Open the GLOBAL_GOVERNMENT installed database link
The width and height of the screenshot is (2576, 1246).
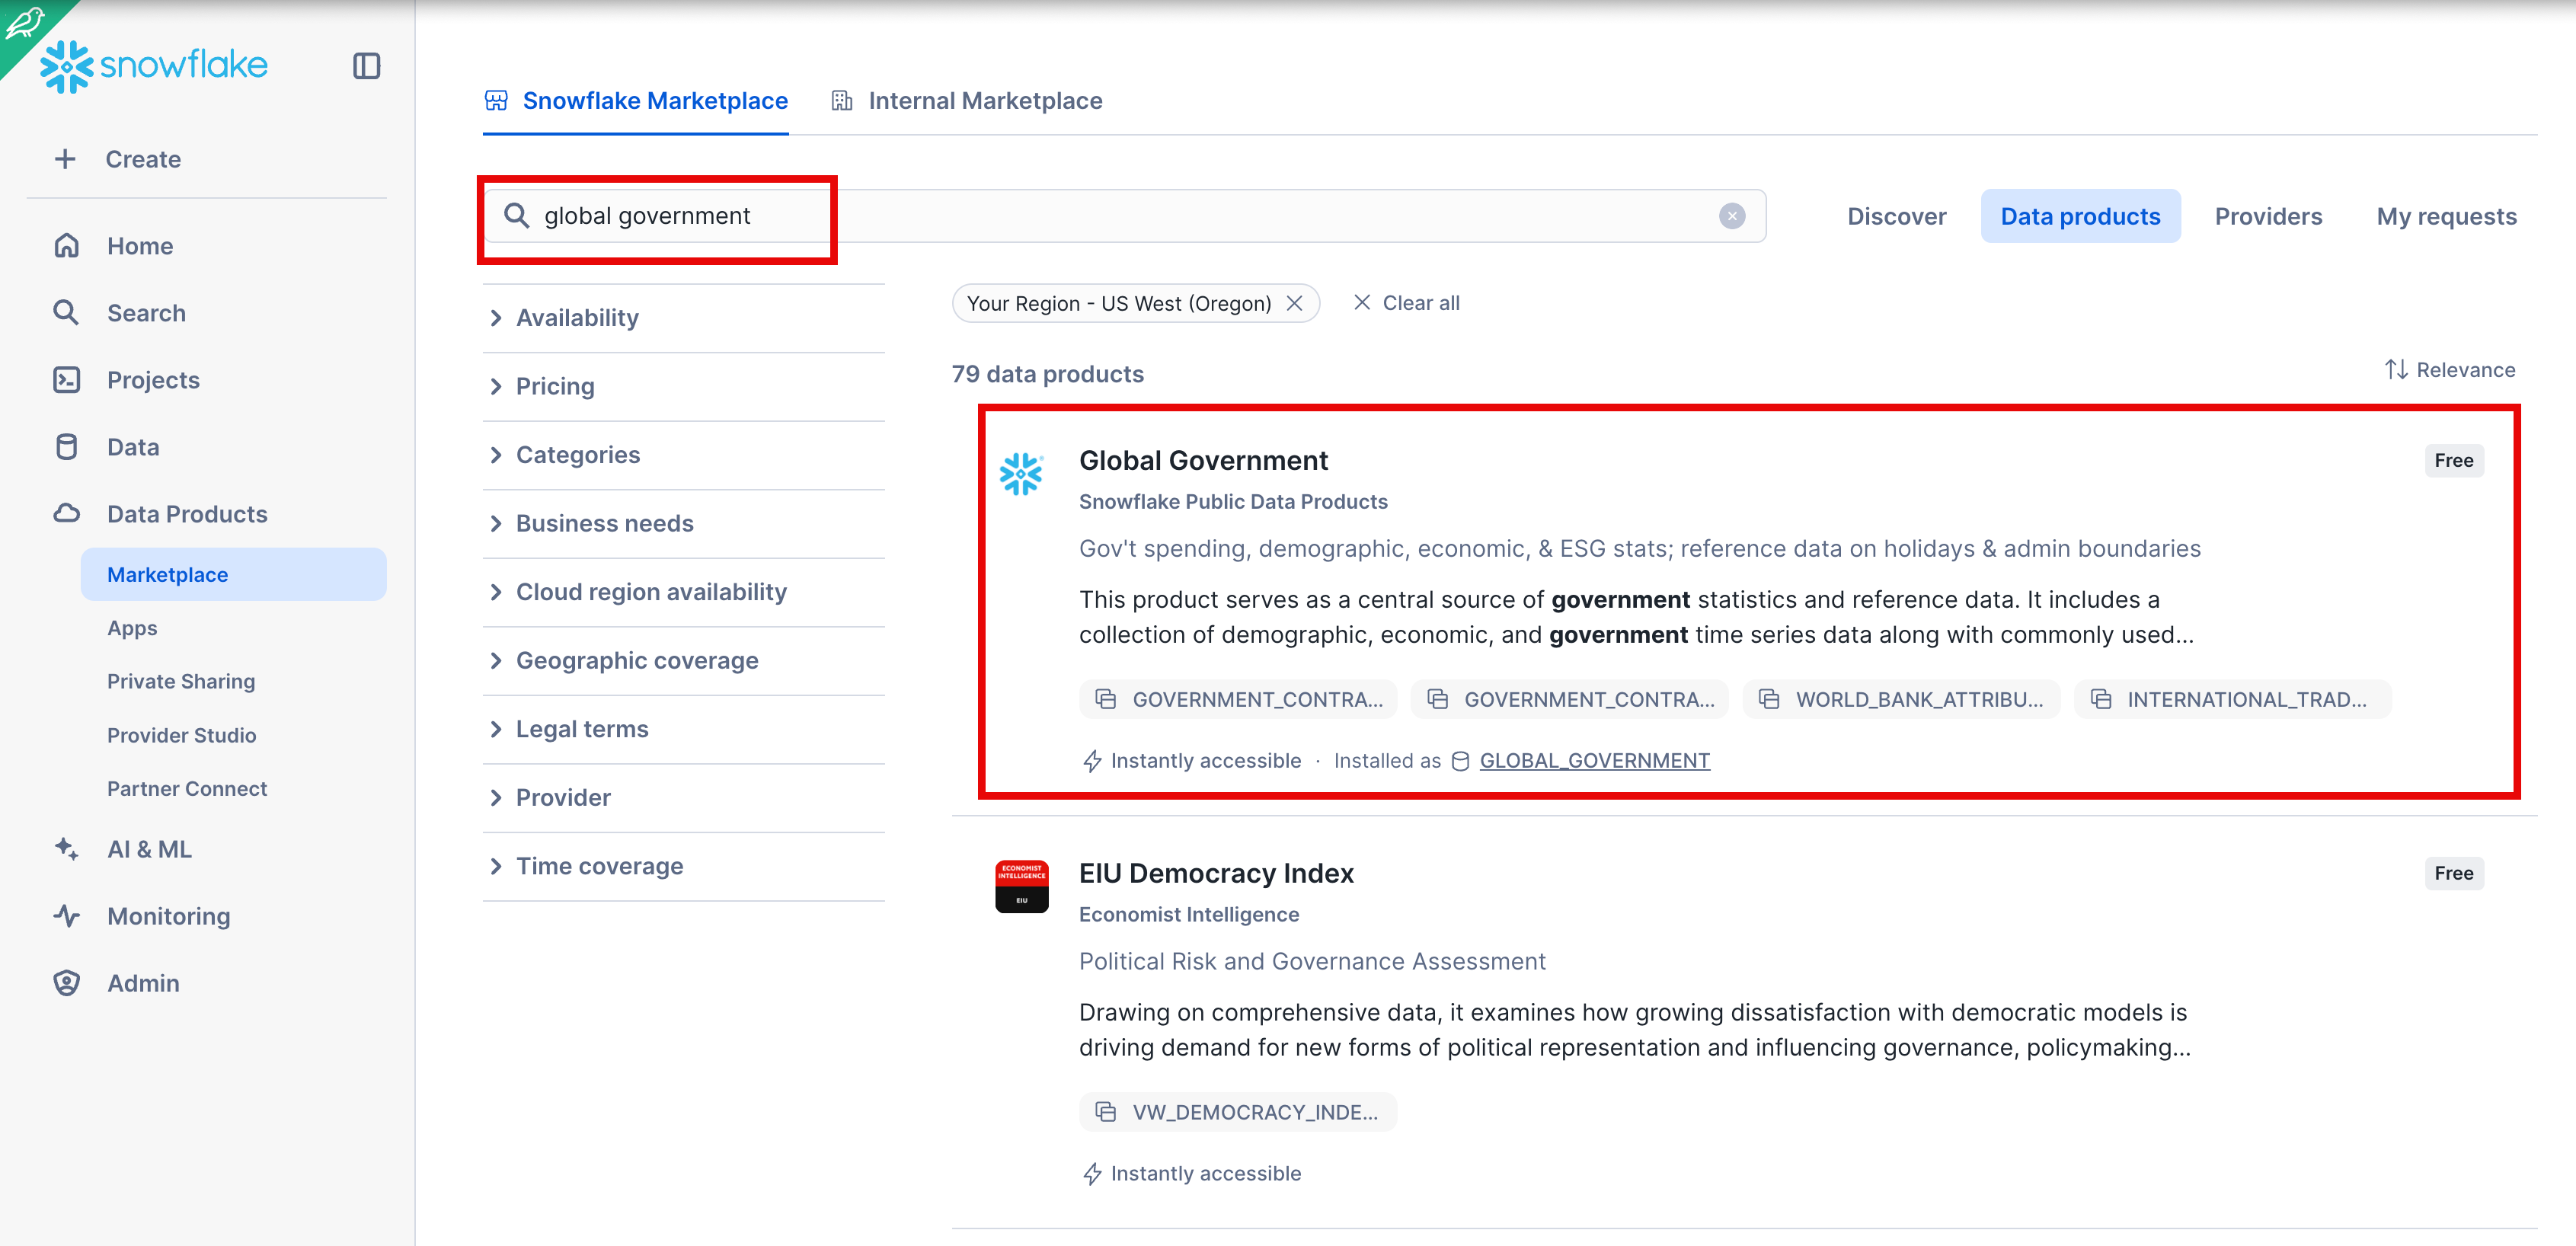1594,761
